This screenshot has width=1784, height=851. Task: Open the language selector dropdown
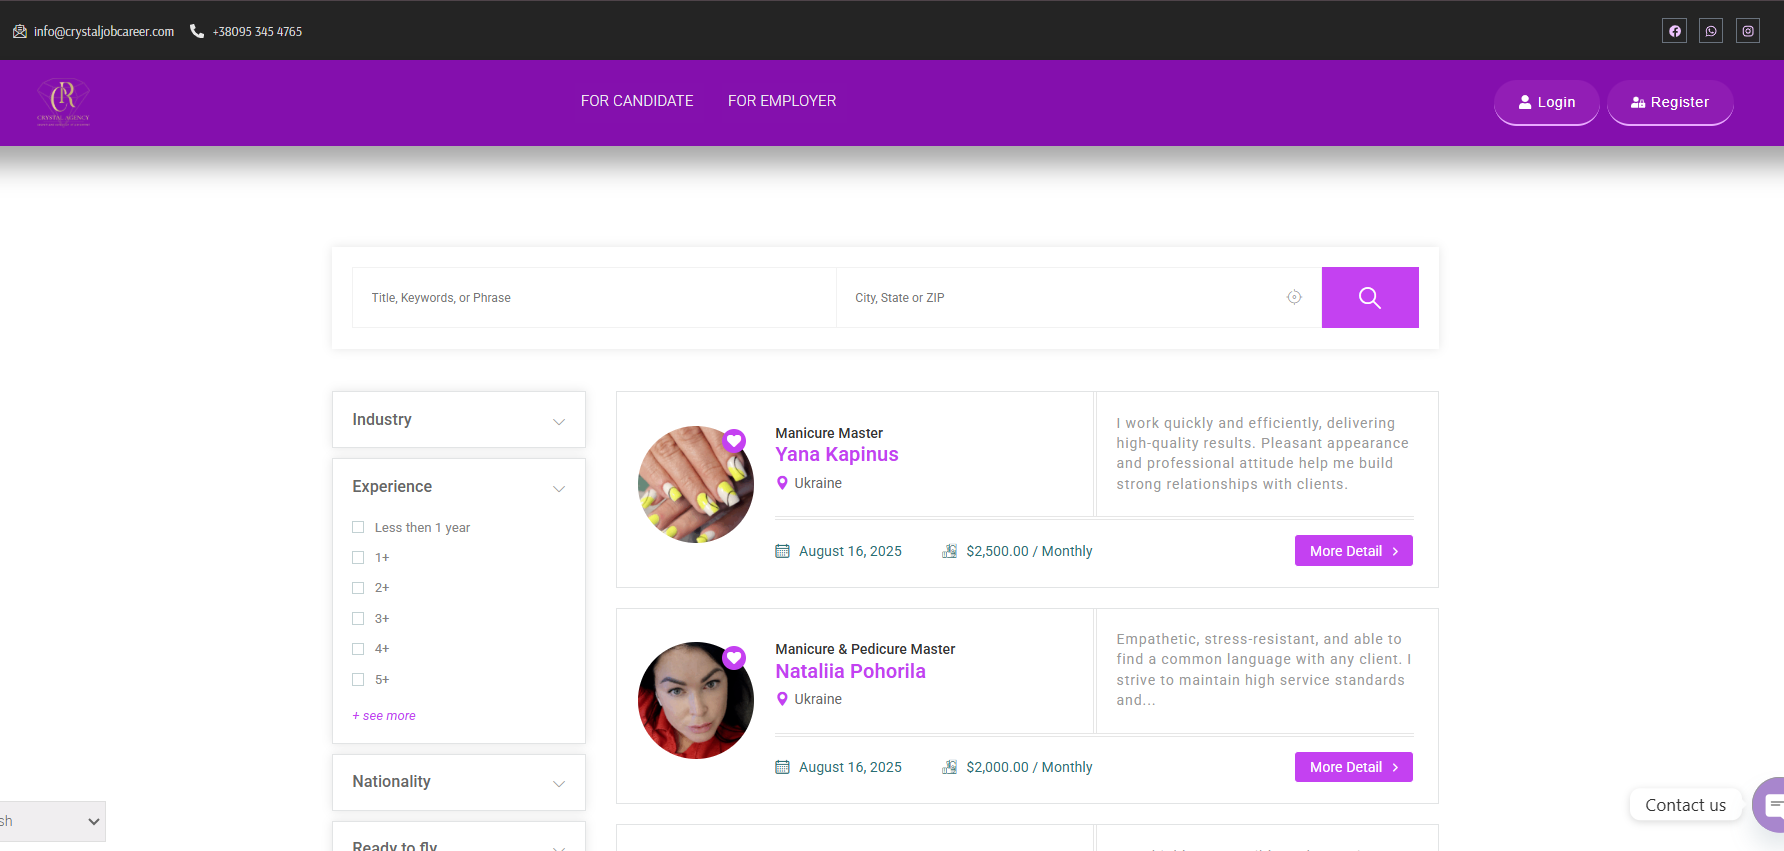tap(52, 821)
